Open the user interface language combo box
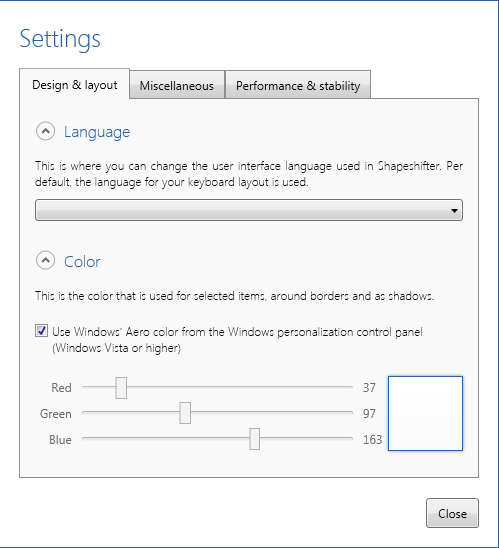Viewport: 499px width, 548px height. click(249, 210)
